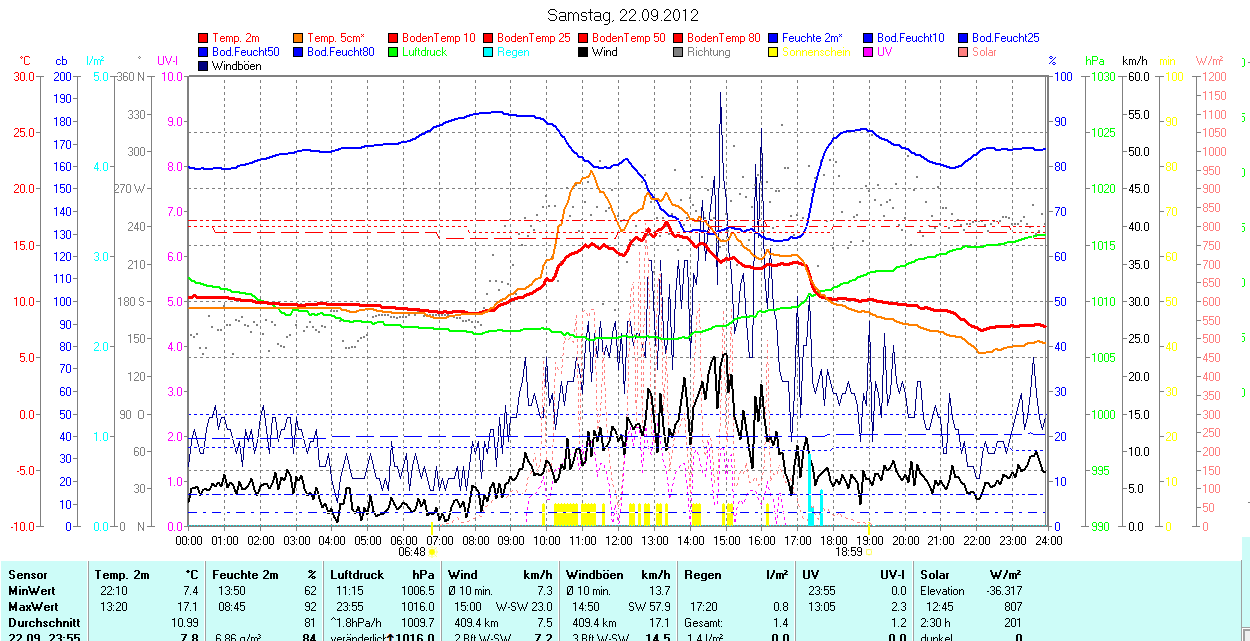Click the dark Windböen legend swatch
Screen dimensions: 1250x641
pyautogui.click(x=204, y=66)
